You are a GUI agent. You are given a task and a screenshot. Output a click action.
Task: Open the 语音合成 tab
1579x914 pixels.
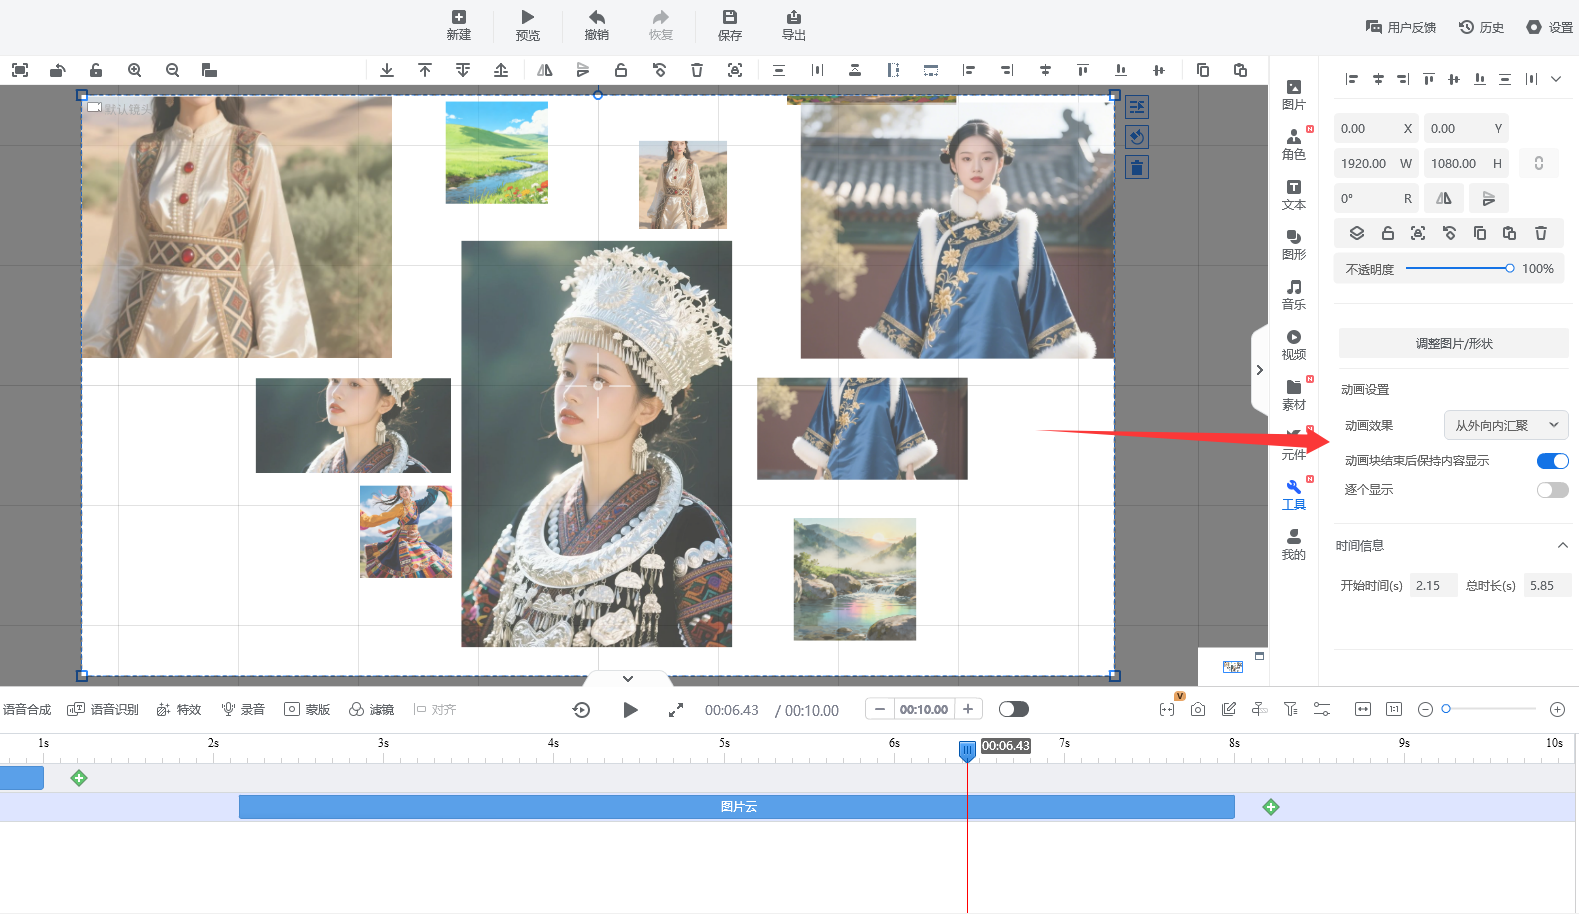(x=27, y=709)
